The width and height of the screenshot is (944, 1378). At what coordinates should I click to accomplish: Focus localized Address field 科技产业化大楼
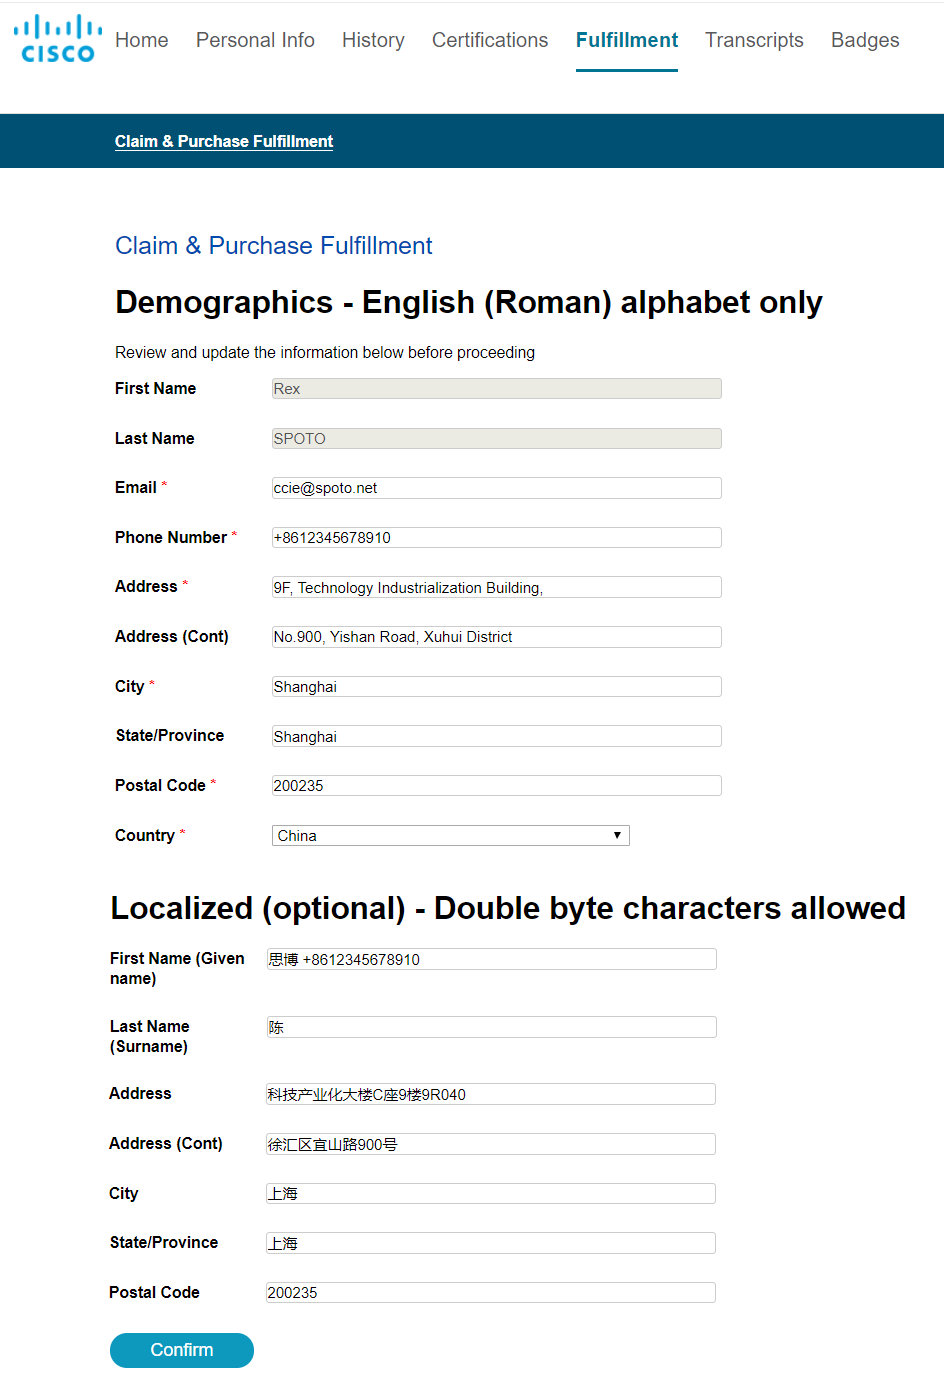[491, 1094]
